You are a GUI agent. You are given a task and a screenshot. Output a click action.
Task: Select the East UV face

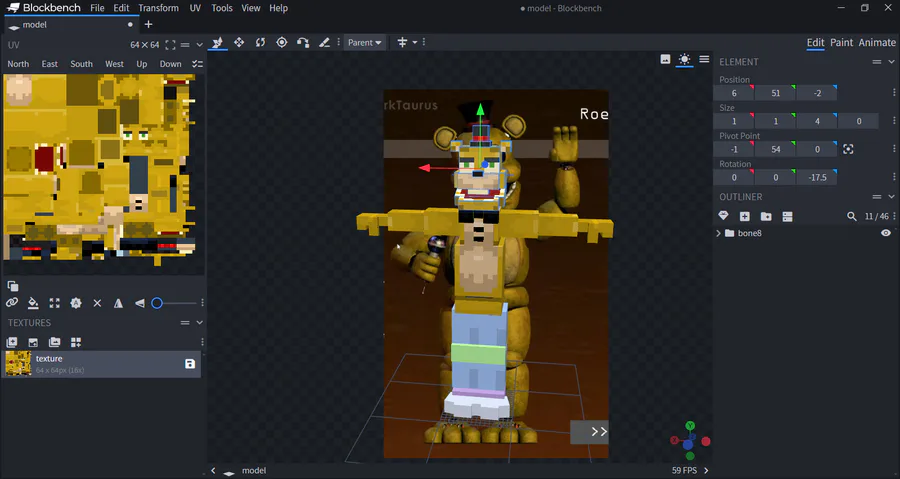point(49,64)
